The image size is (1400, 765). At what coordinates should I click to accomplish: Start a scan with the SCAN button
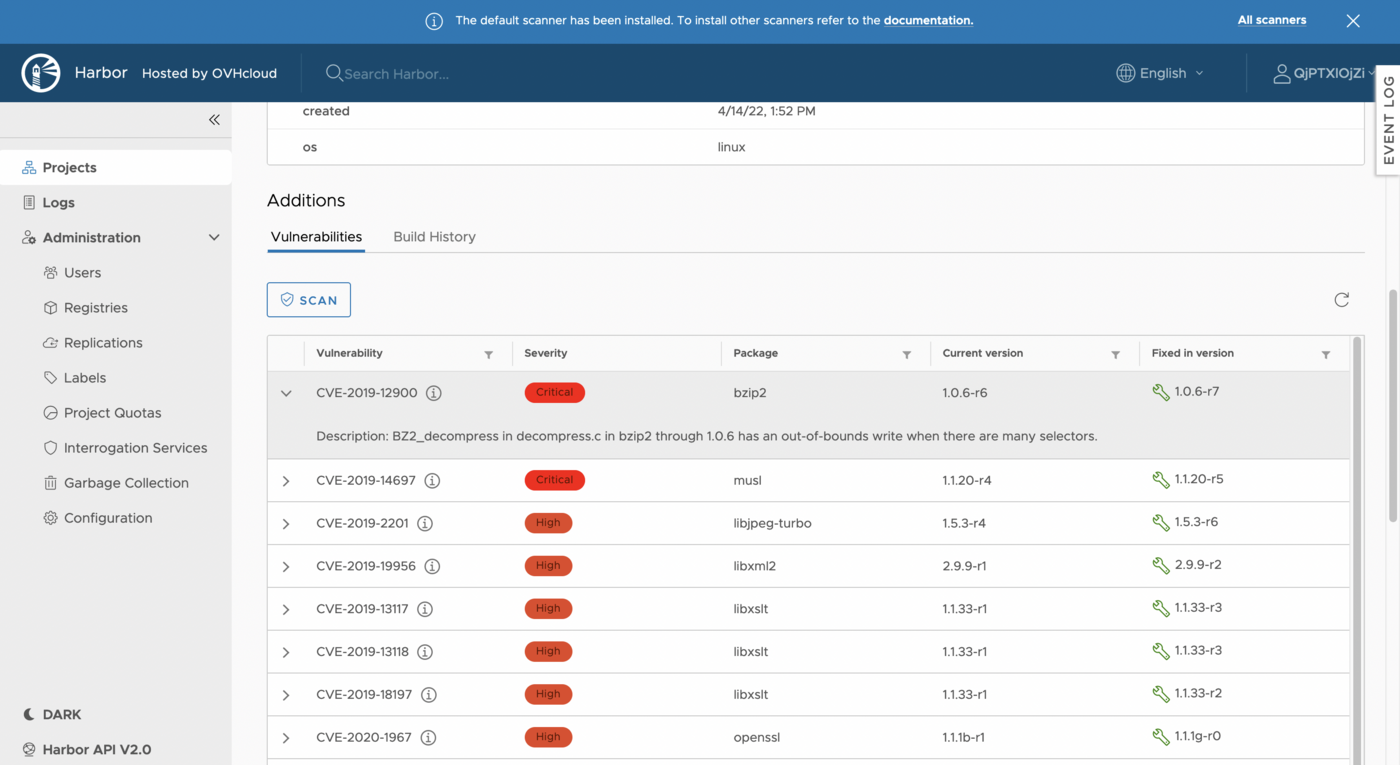coord(308,299)
